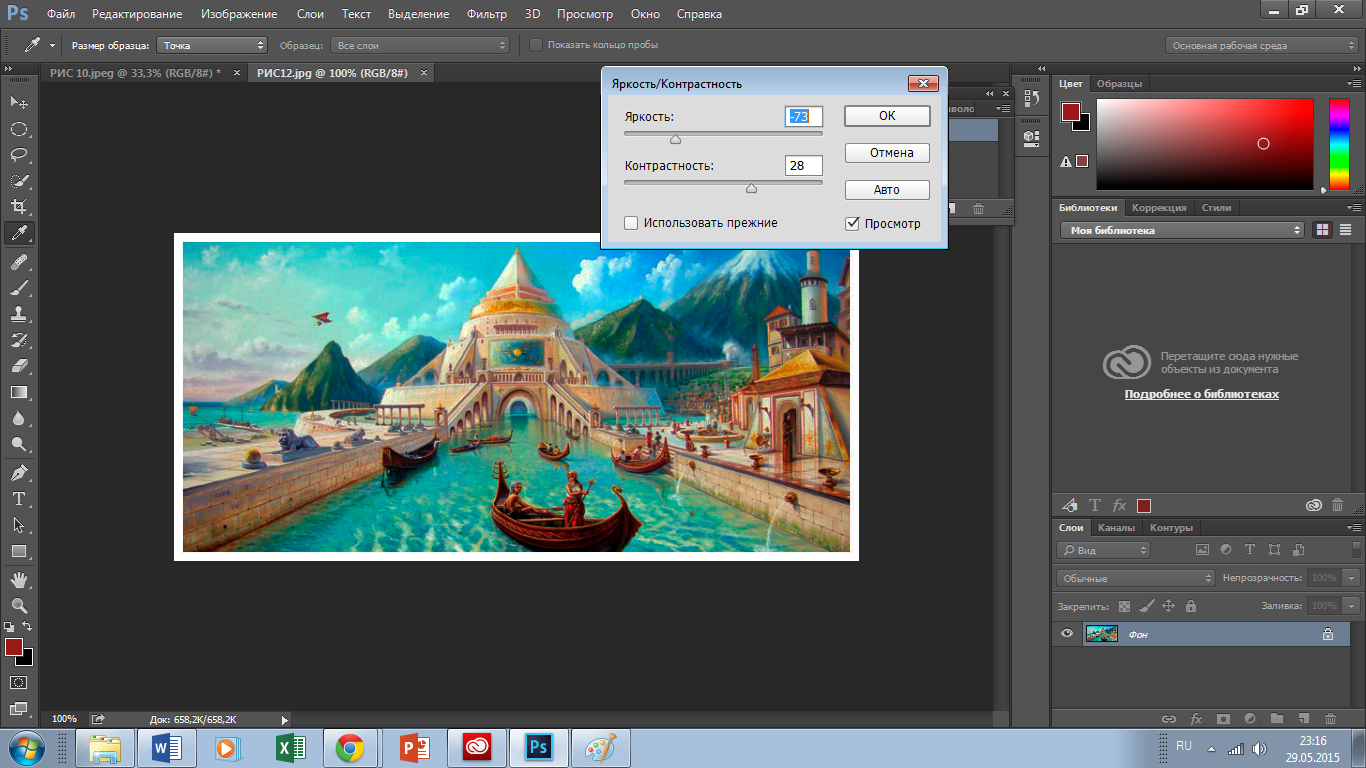
Task: Open workspace 'Основная рабочая среда' dropdown
Action: tap(1262, 45)
